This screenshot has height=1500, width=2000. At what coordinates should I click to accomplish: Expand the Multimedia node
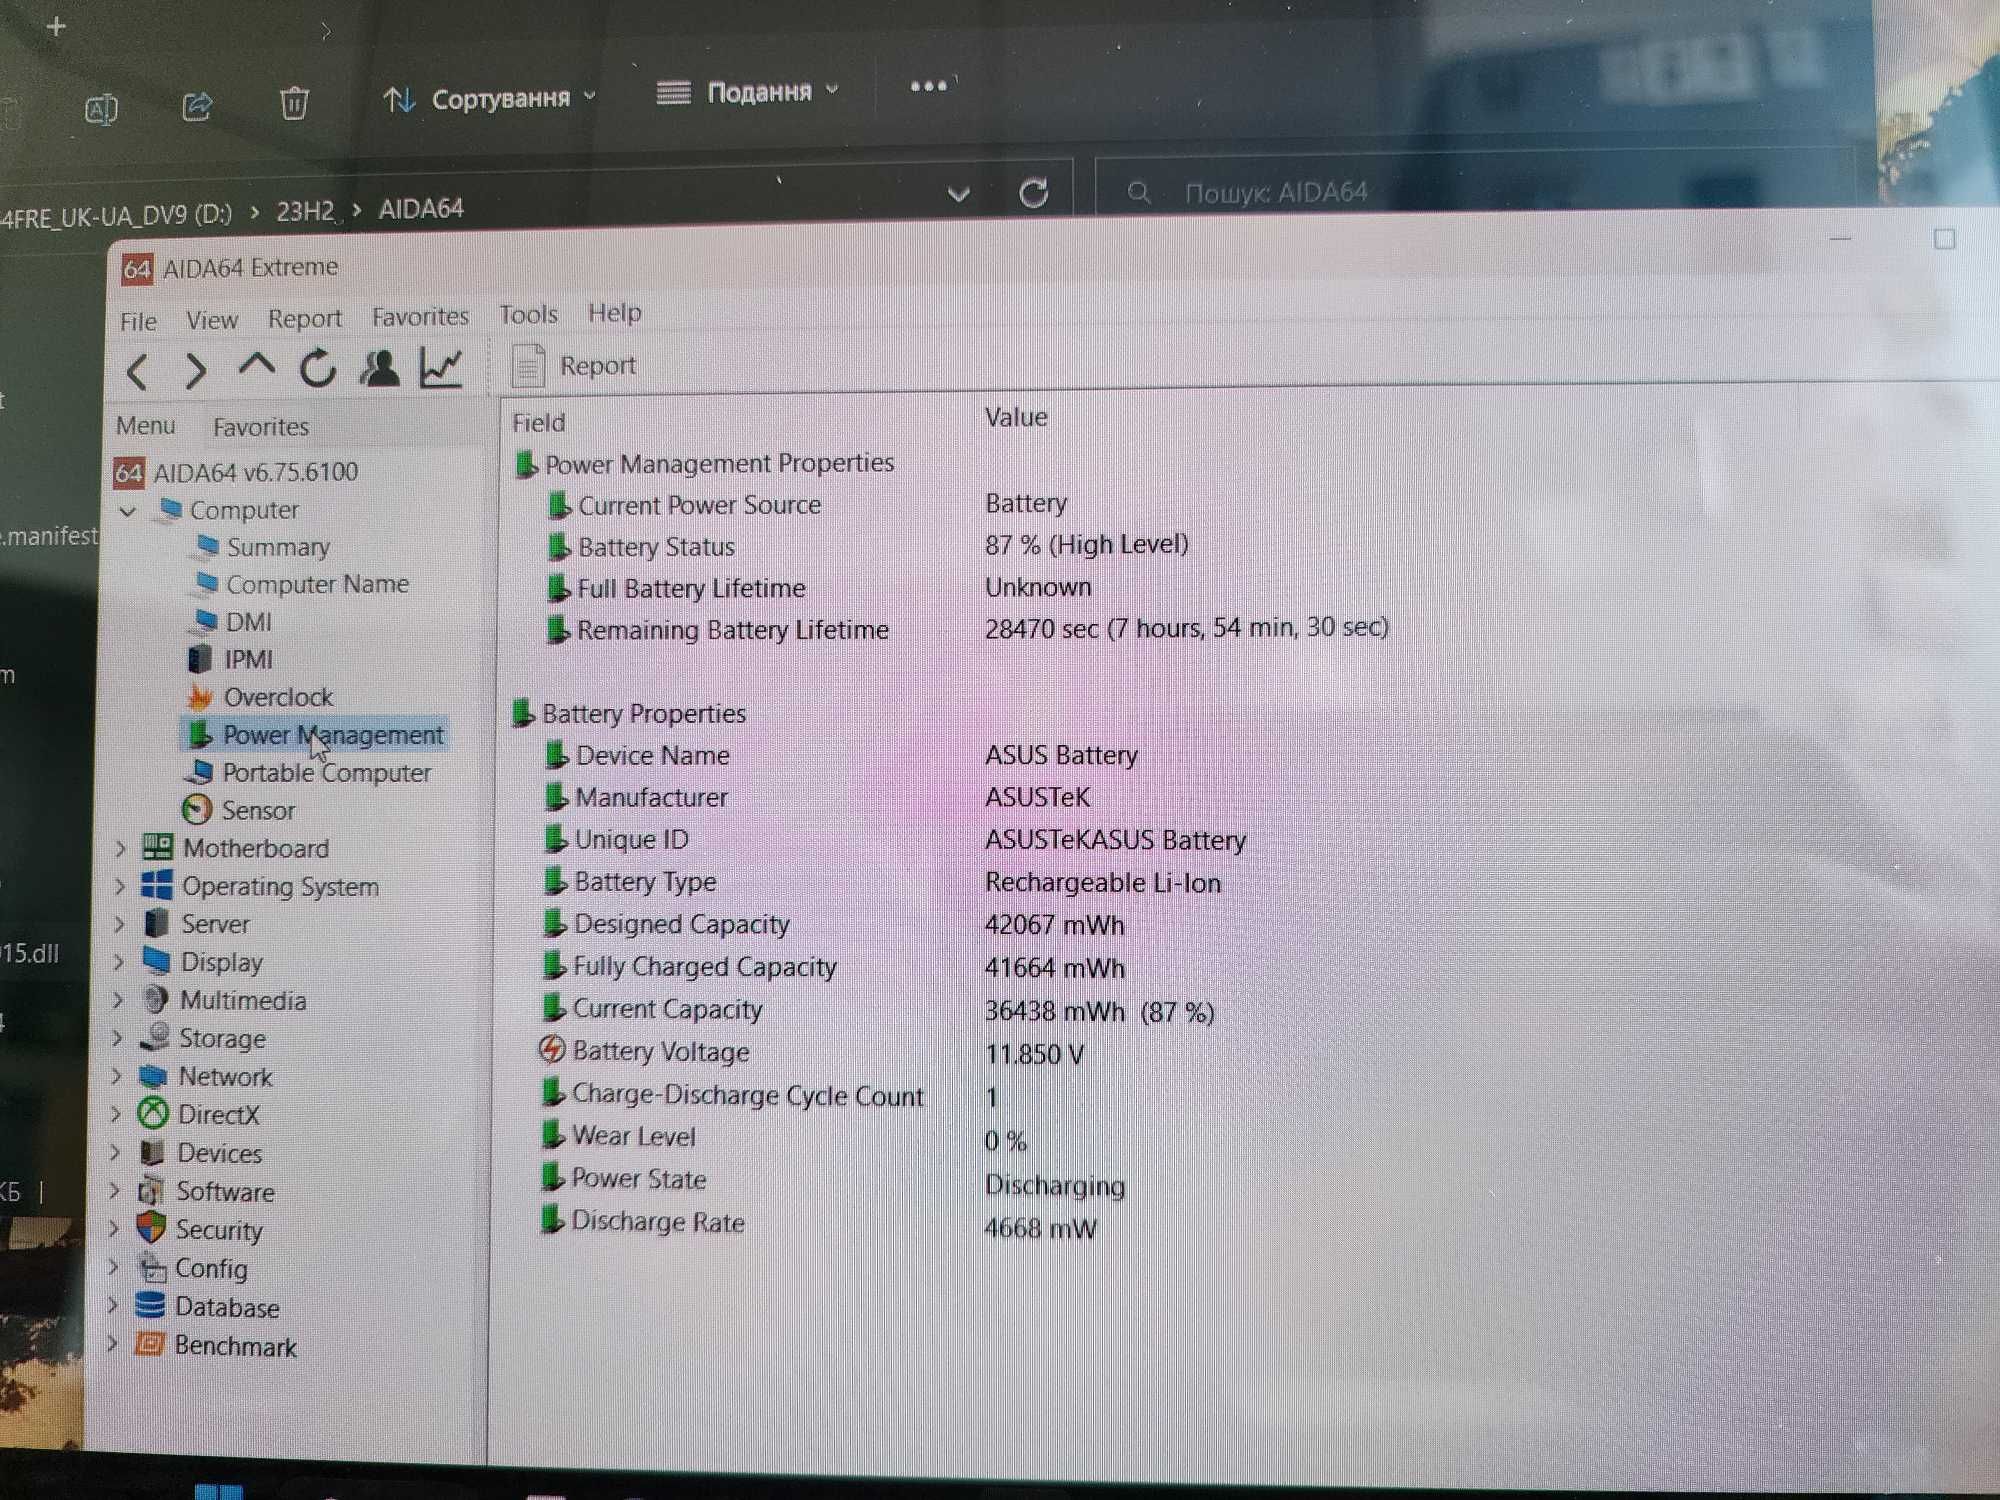[x=117, y=1001]
